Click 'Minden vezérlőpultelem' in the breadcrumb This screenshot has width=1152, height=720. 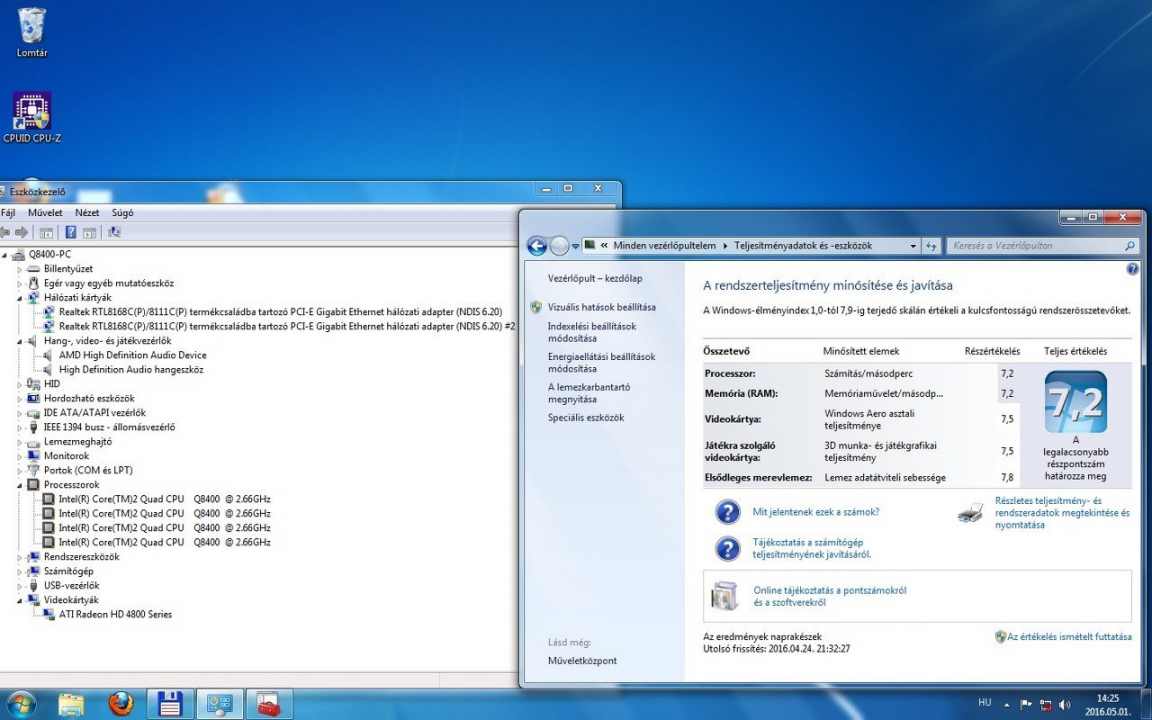point(664,246)
